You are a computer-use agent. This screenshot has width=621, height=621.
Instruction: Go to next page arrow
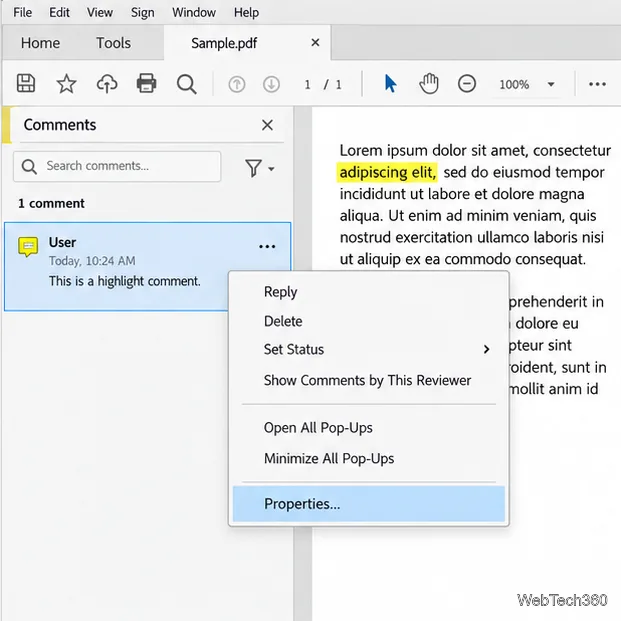tap(271, 84)
